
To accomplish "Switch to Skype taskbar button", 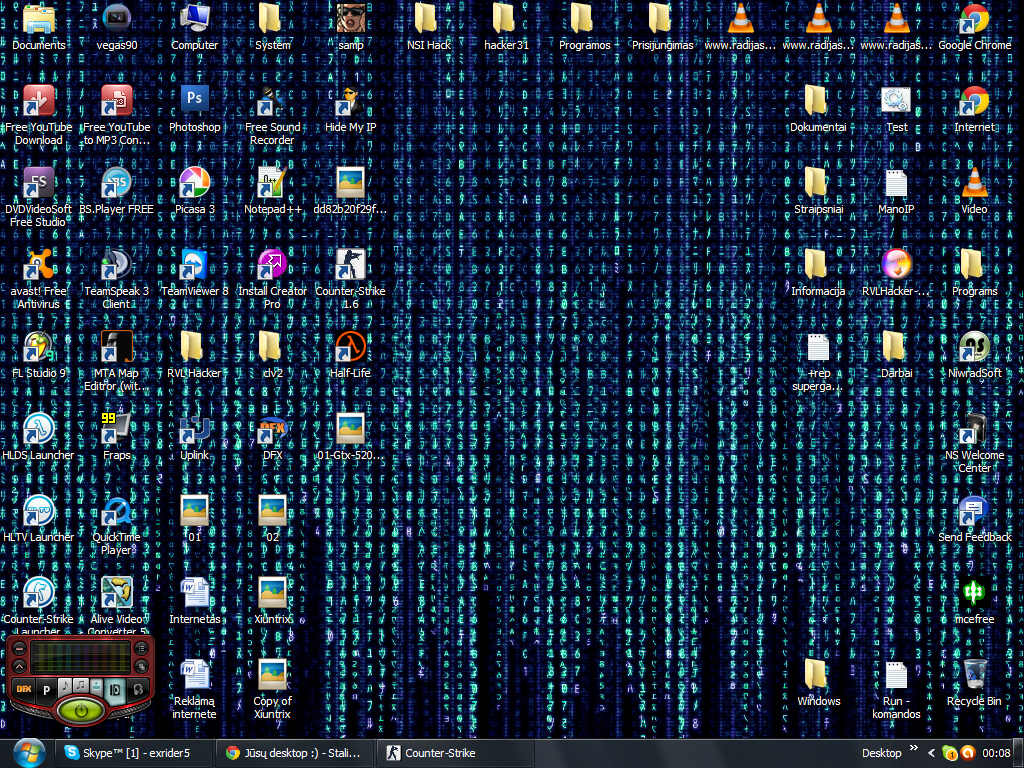I will 134,753.
